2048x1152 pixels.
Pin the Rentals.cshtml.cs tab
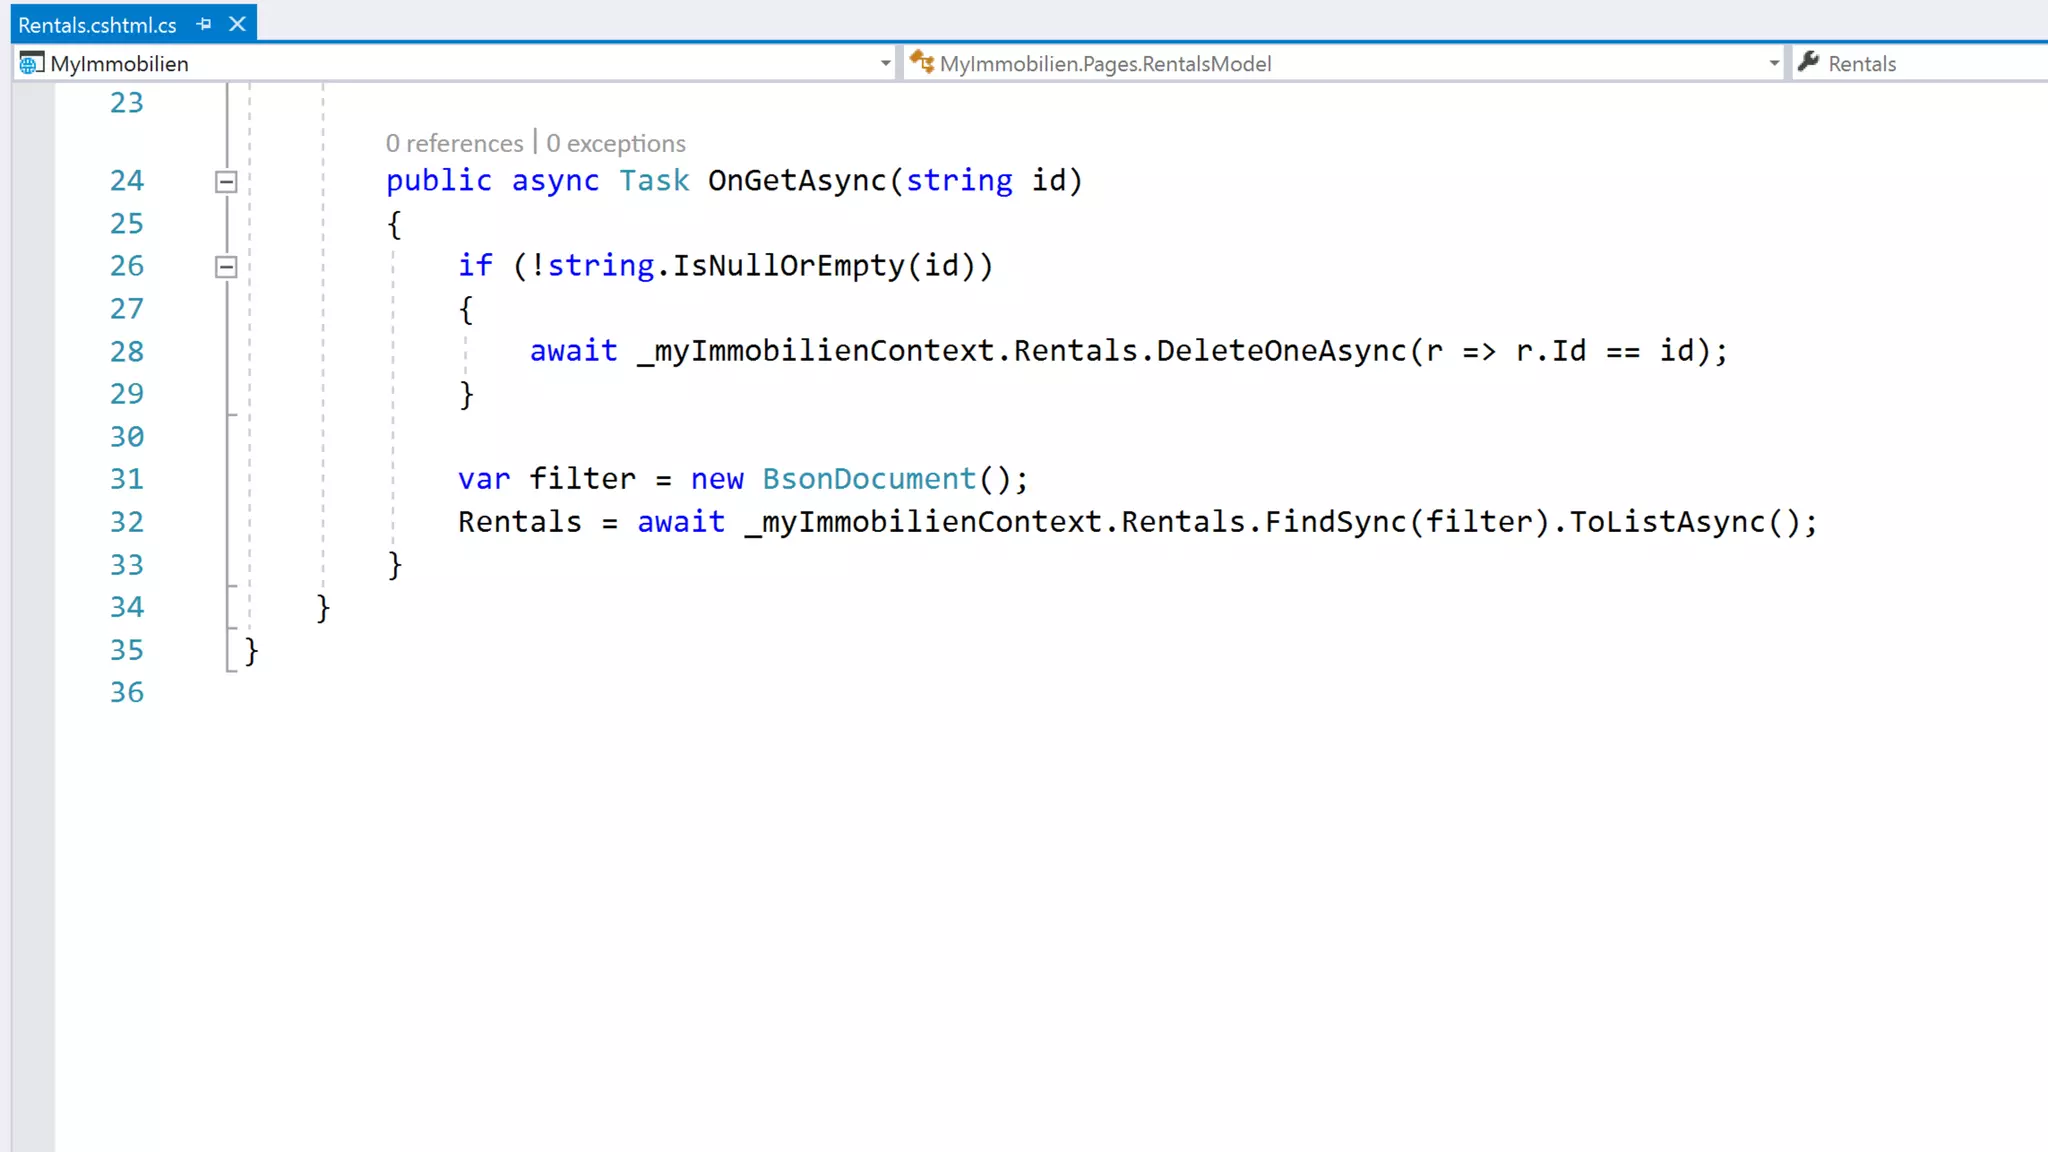[x=204, y=24]
